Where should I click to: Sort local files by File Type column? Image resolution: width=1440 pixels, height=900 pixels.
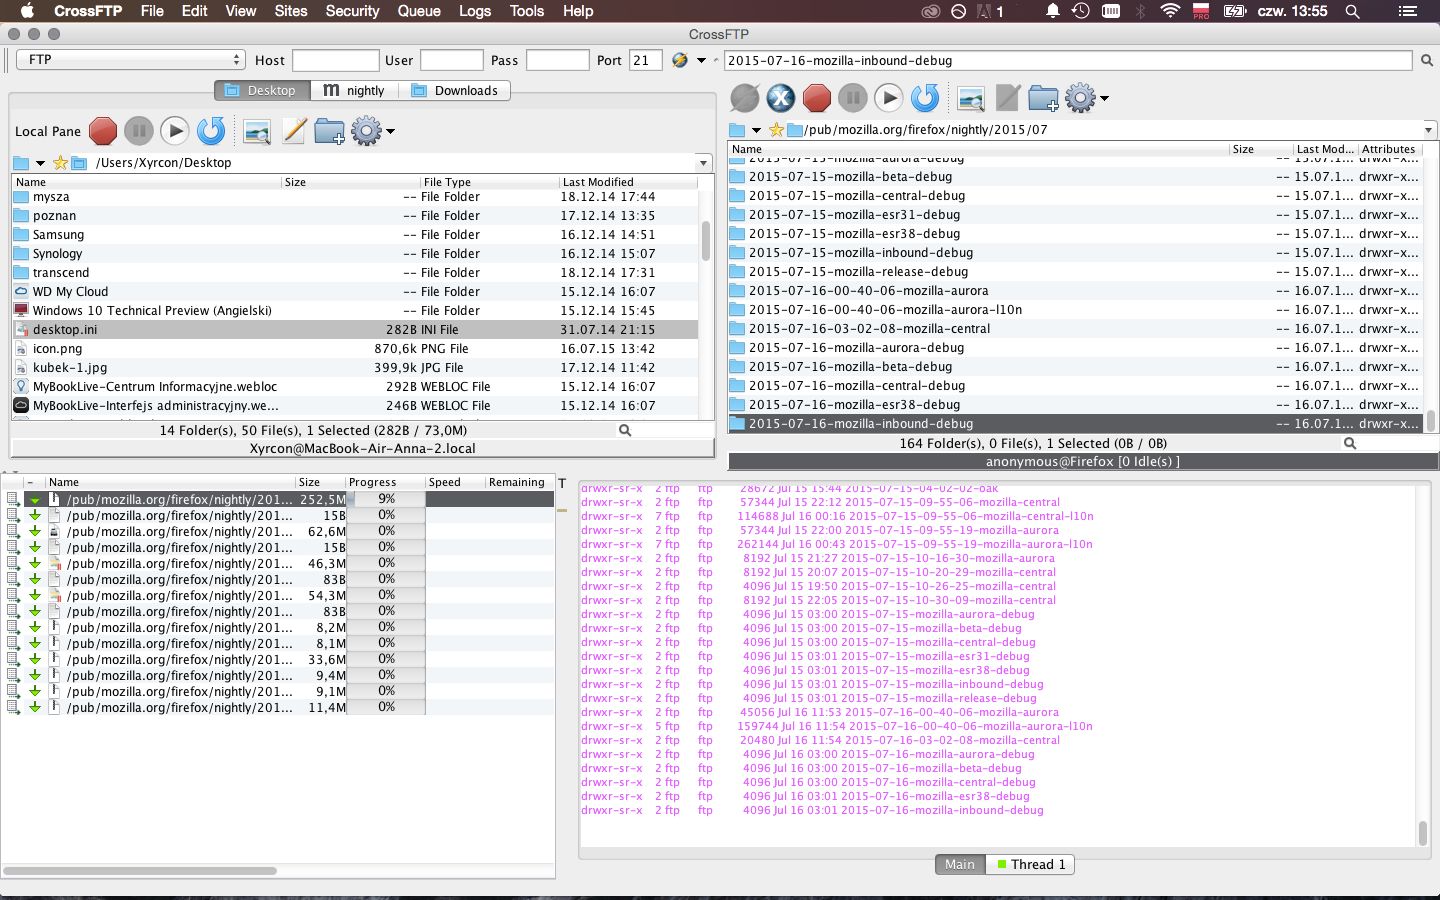[488, 182]
